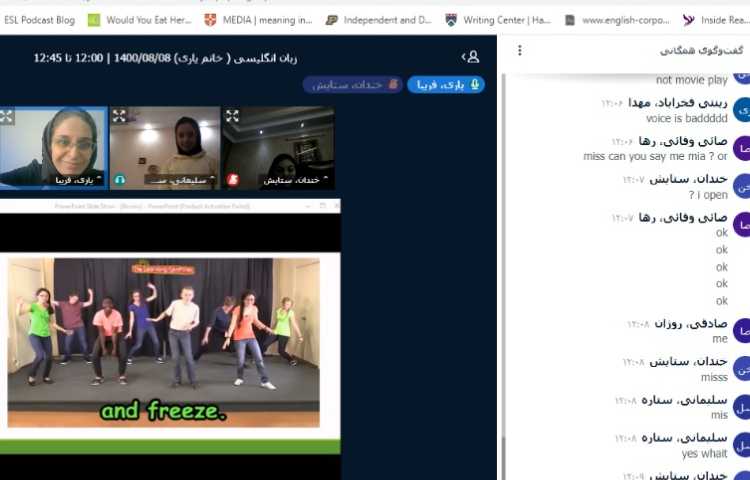Open dropdown caret on rightmost webcam name

coord(326,180)
